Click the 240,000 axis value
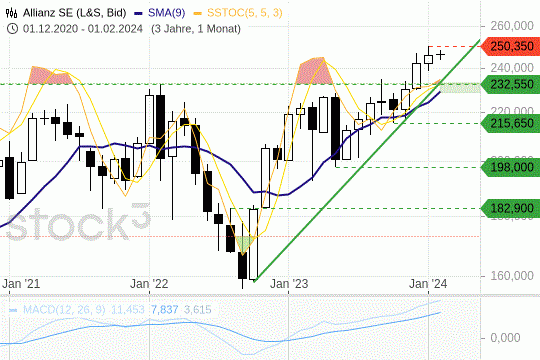 512,68
